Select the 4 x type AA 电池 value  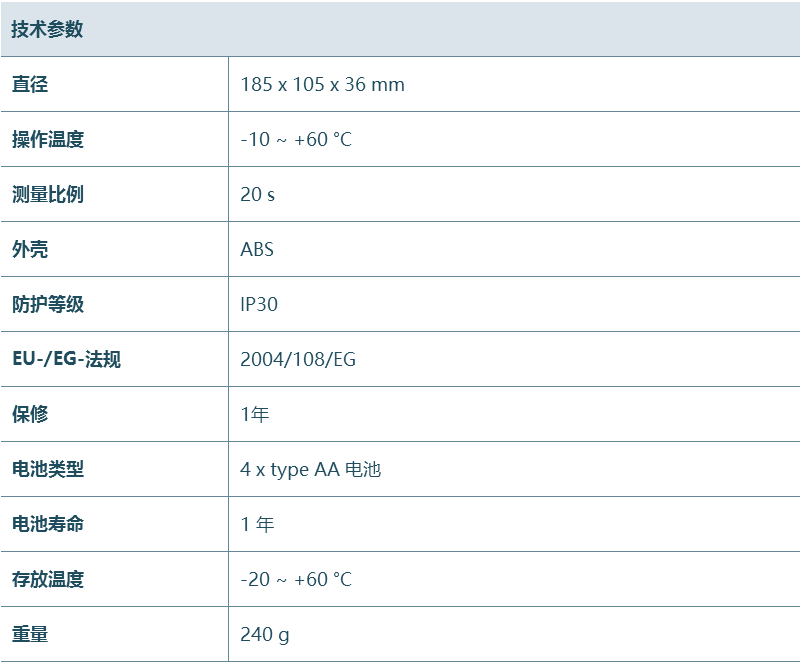pos(310,469)
